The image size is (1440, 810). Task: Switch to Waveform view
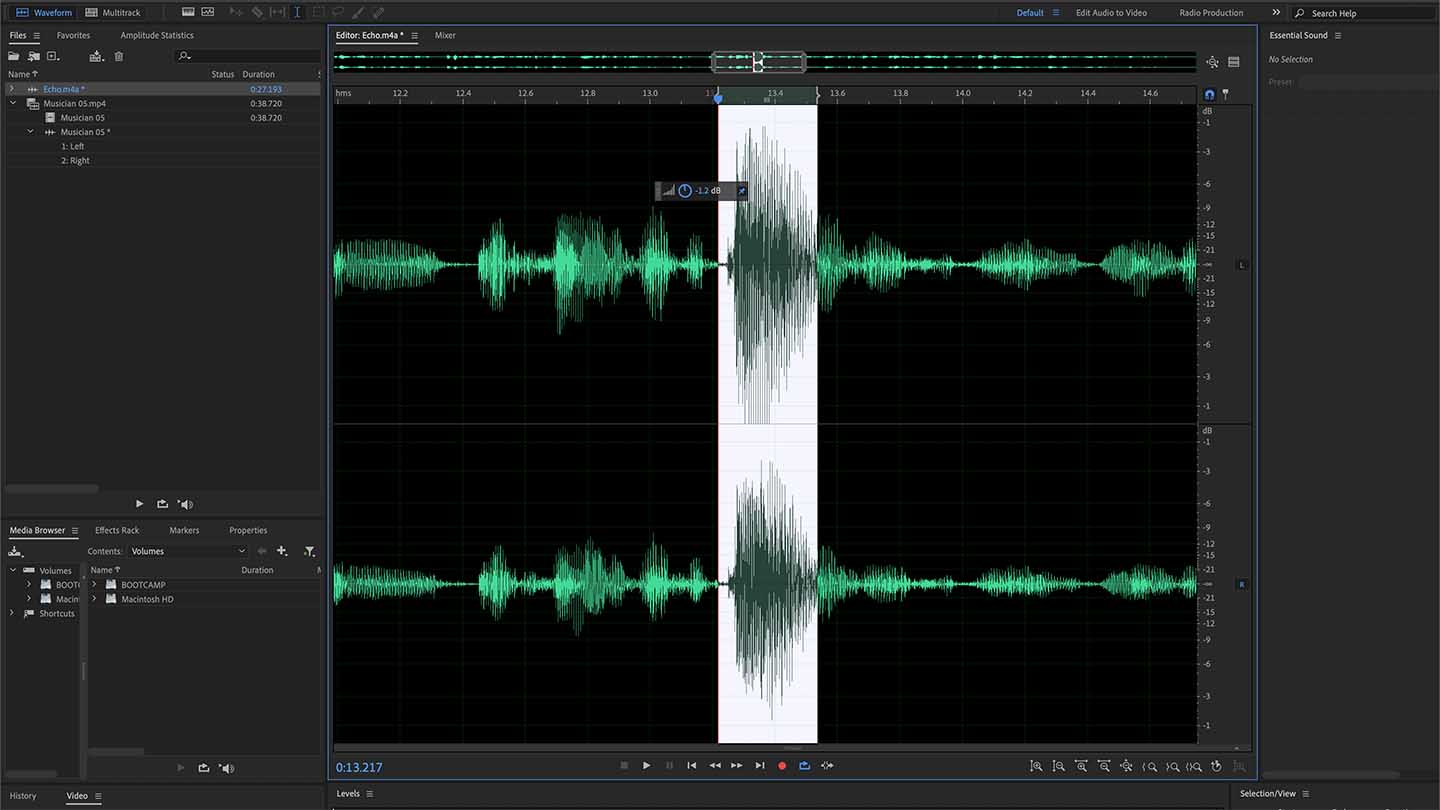pos(44,13)
